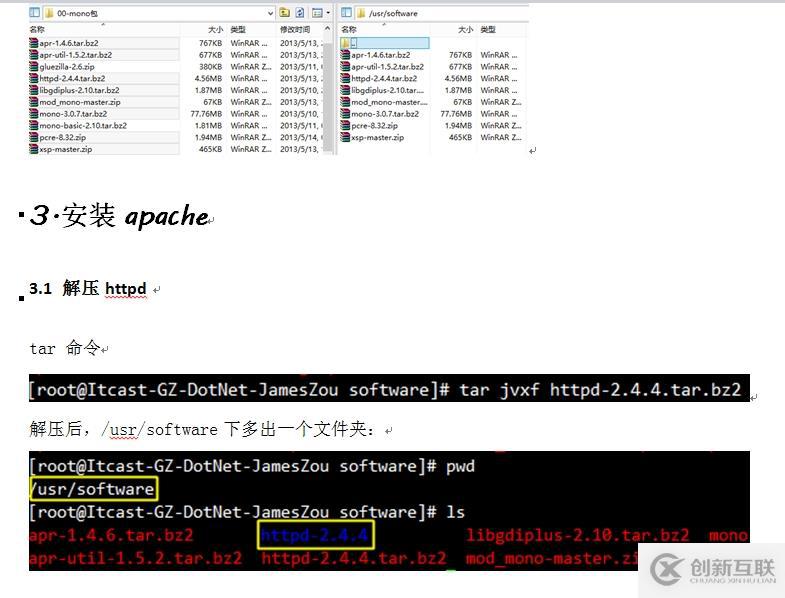The width and height of the screenshot is (785, 598).
Task: Click archive icon of libgdiplus-2.10.tar in right pane
Action: 345,90
